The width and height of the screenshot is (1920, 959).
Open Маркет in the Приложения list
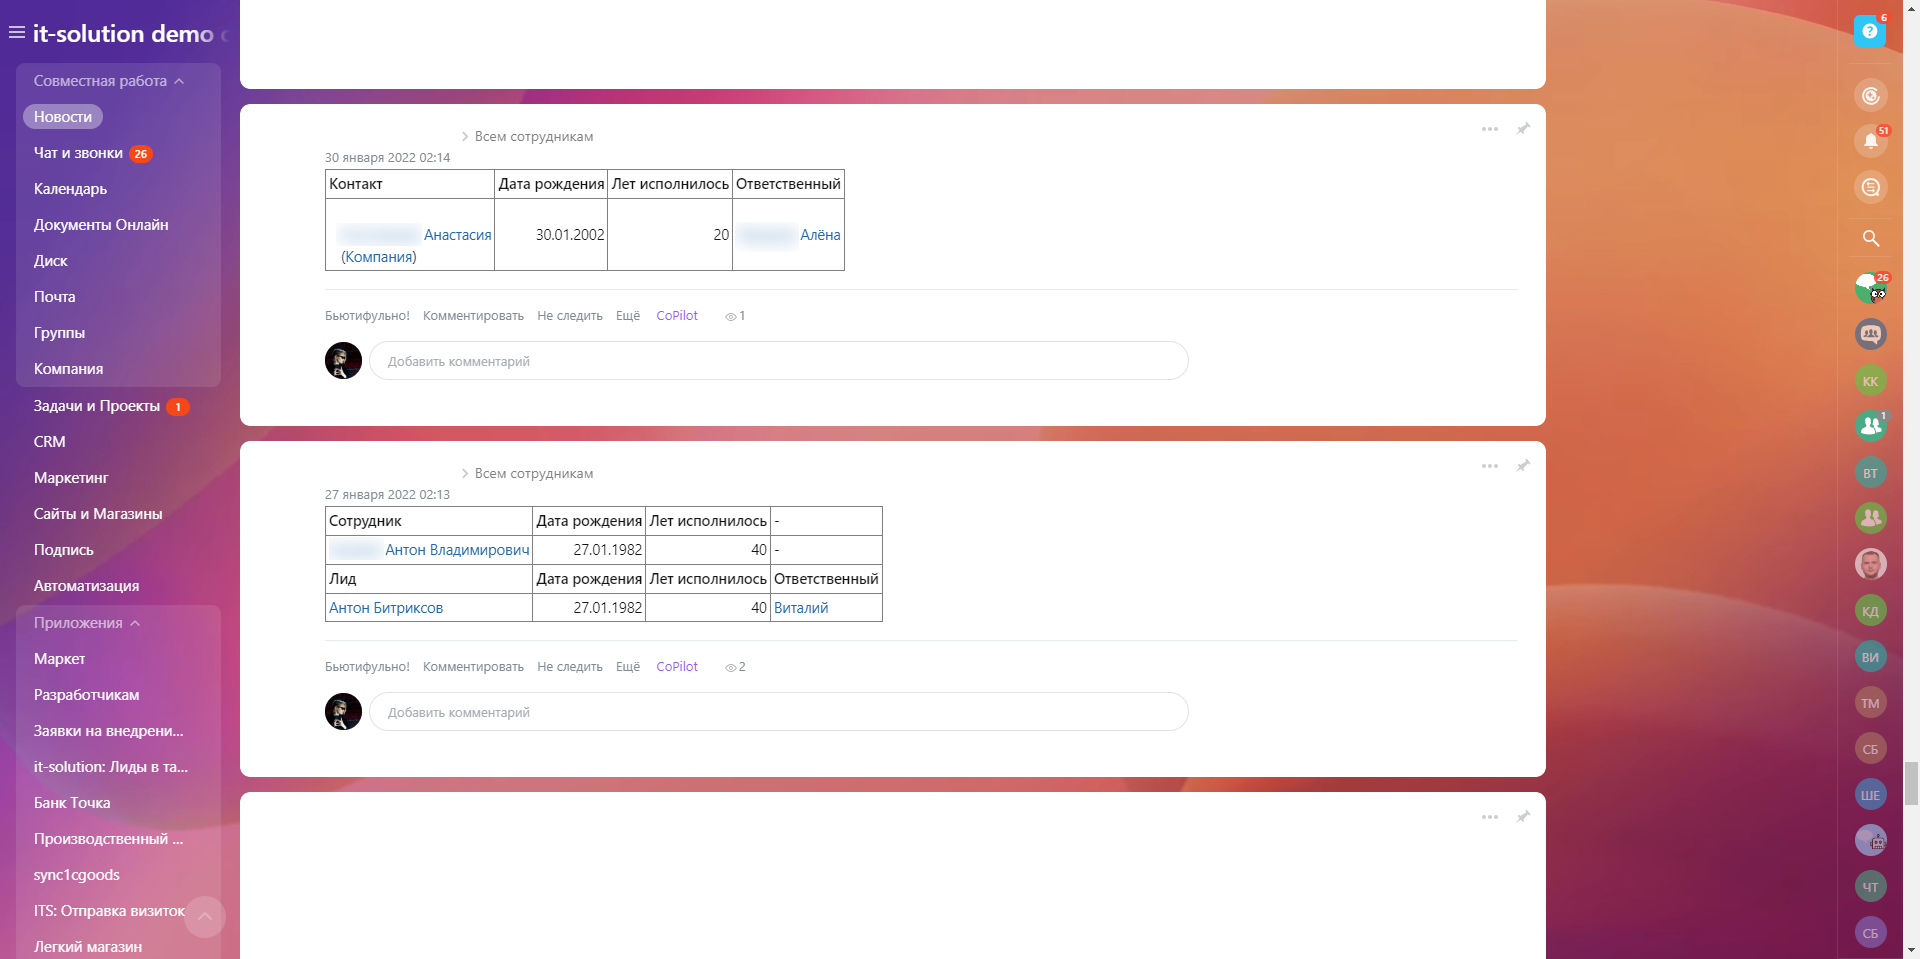coord(60,659)
